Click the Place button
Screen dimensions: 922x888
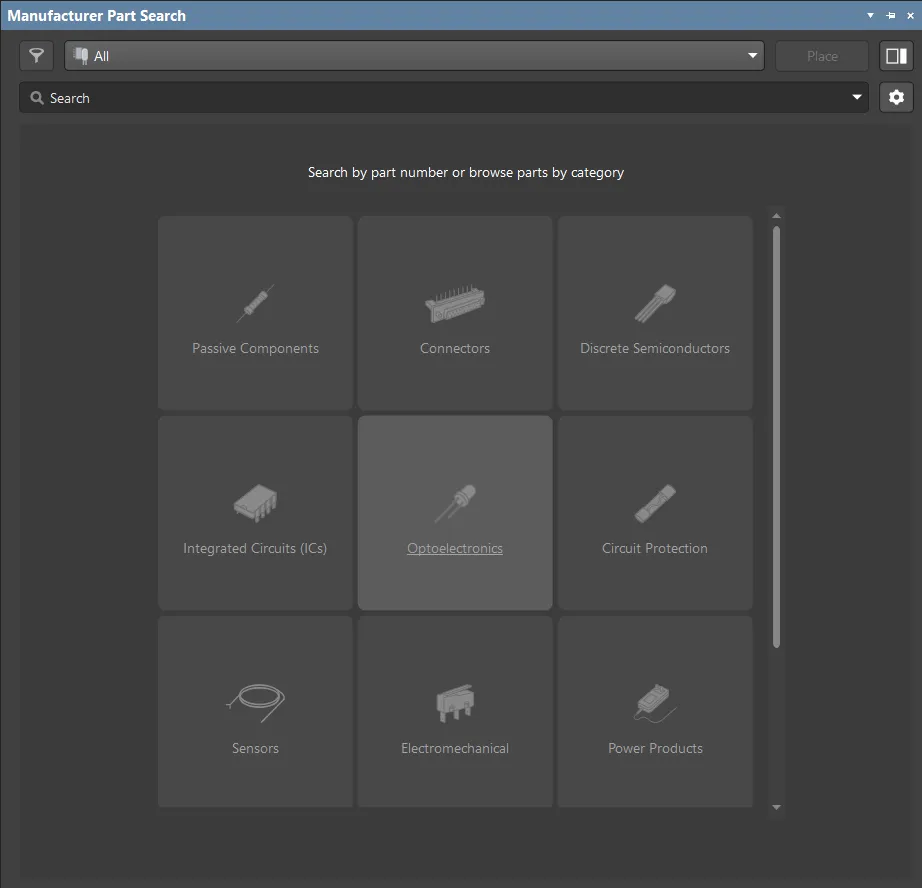(x=821, y=56)
